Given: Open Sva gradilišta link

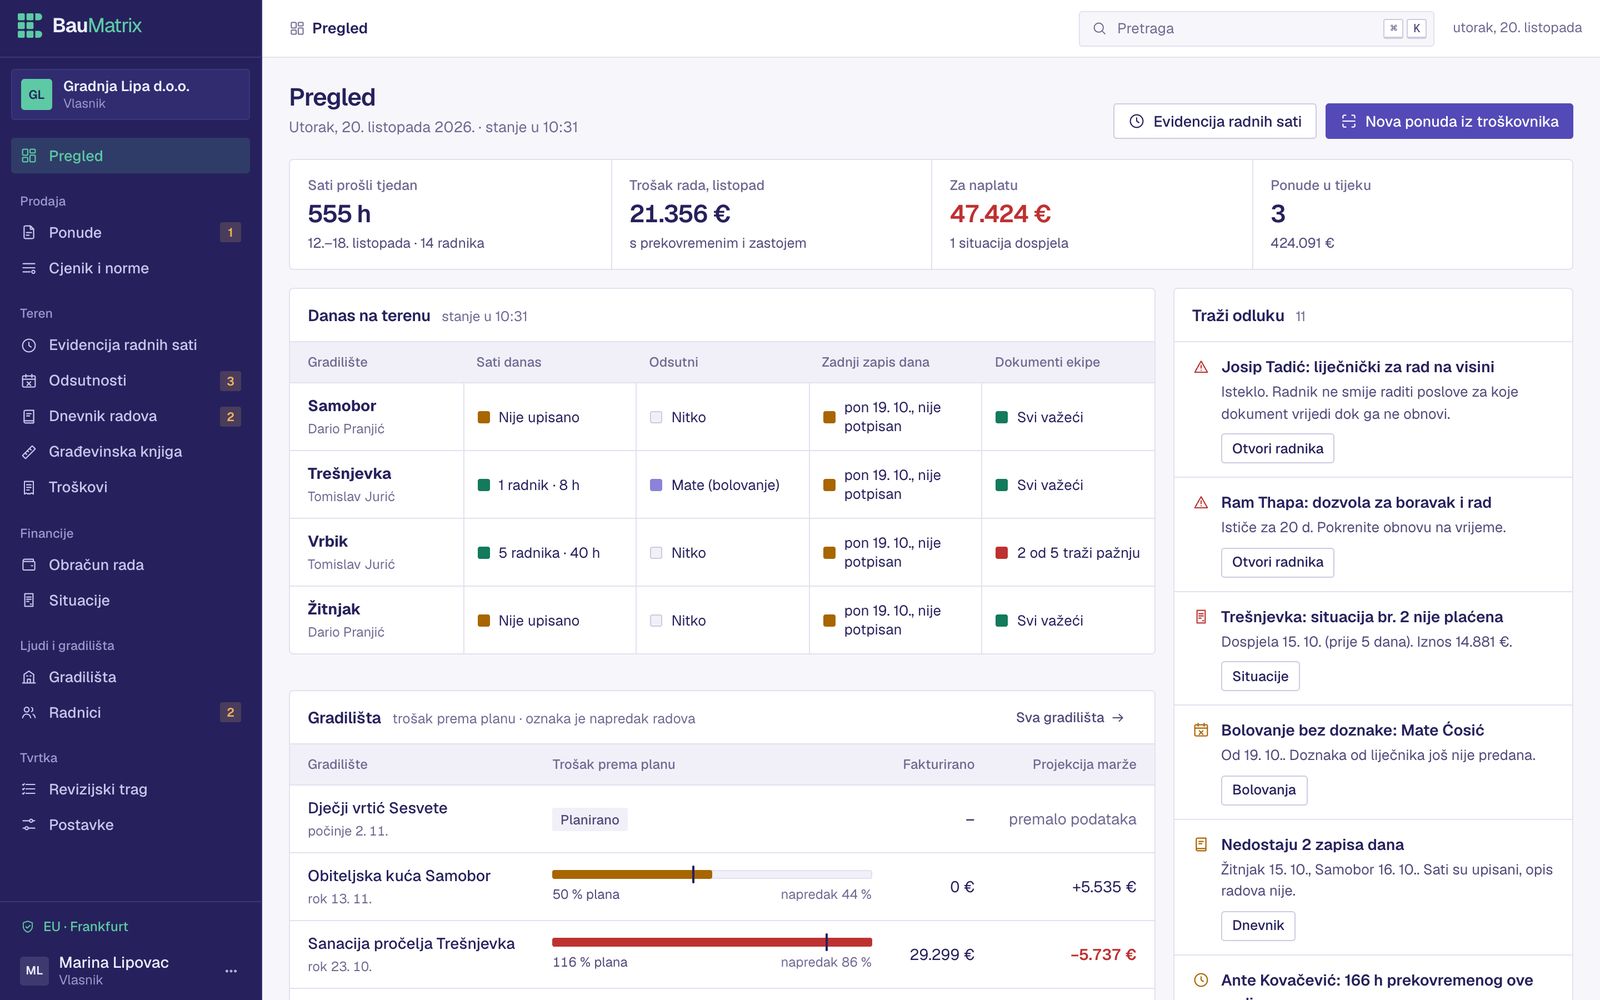Looking at the screenshot, I should tap(1070, 718).
